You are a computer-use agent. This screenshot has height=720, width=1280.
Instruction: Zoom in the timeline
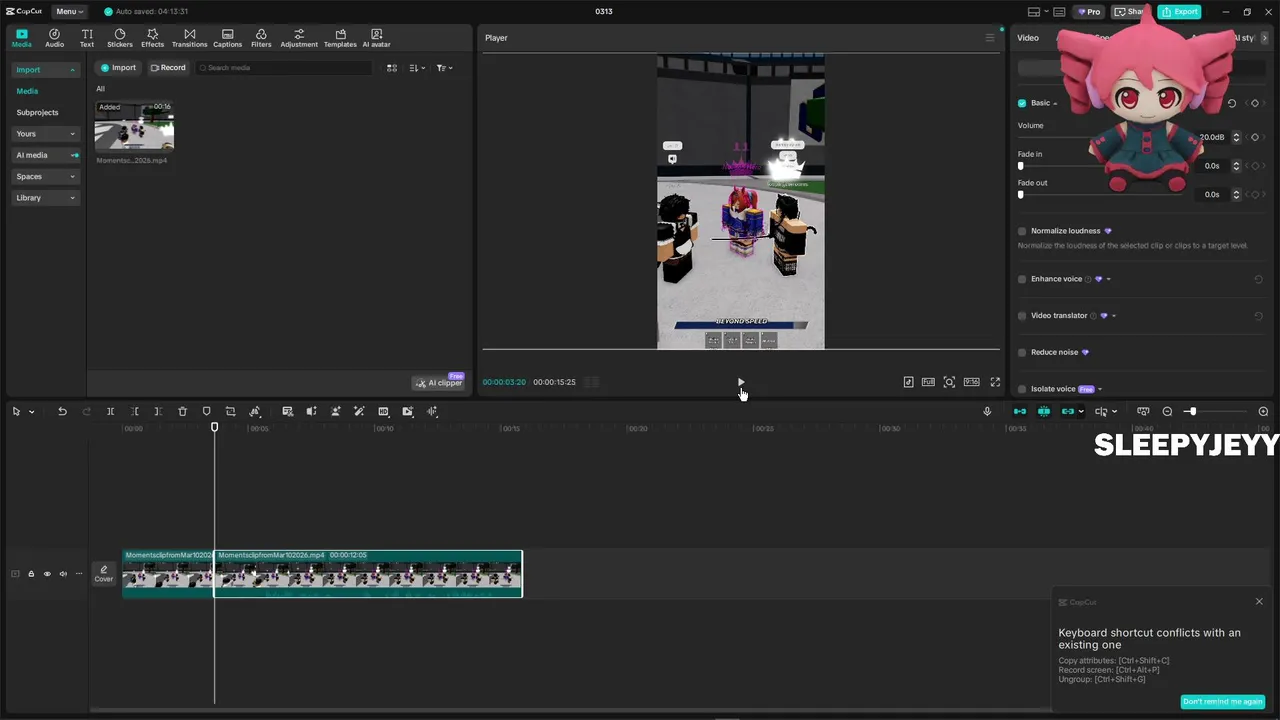[x=1263, y=411]
